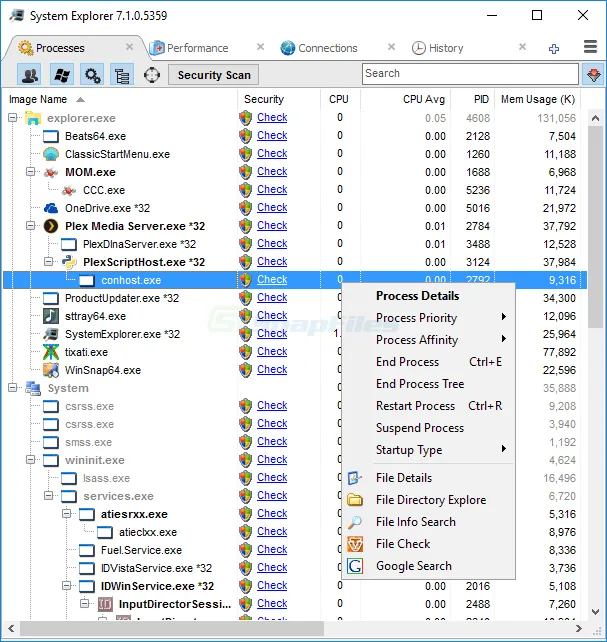The width and height of the screenshot is (607, 642).
Task: Open Process Affinity submenu
Action: [429, 340]
